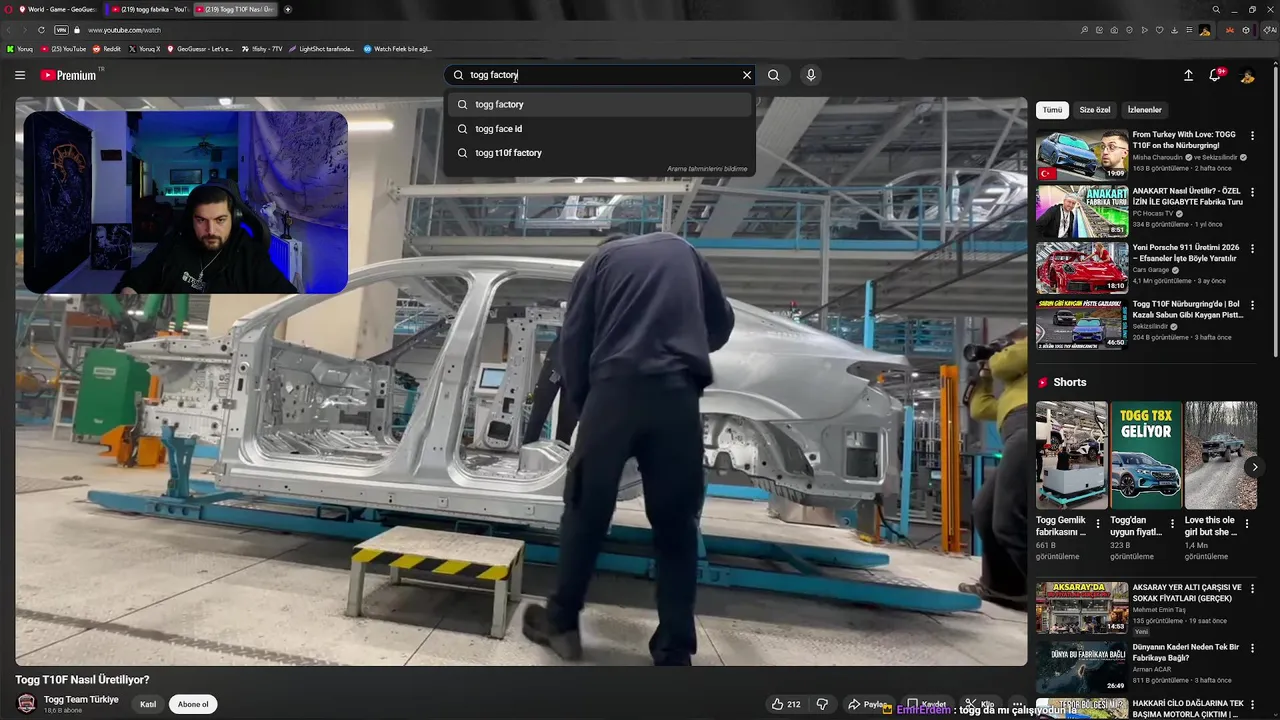The width and height of the screenshot is (1280, 720).
Task: Open the (25) YouTube bookmark
Action: tap(64, 49)
